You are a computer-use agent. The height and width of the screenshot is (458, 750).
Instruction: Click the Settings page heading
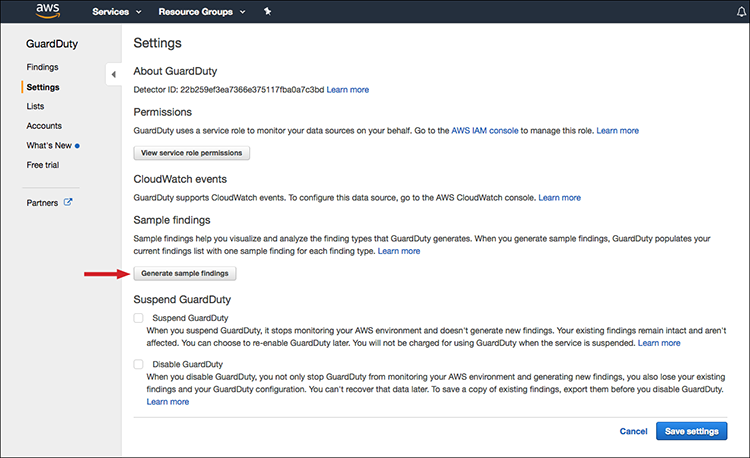pyautogui.click(x=157, y=43)
